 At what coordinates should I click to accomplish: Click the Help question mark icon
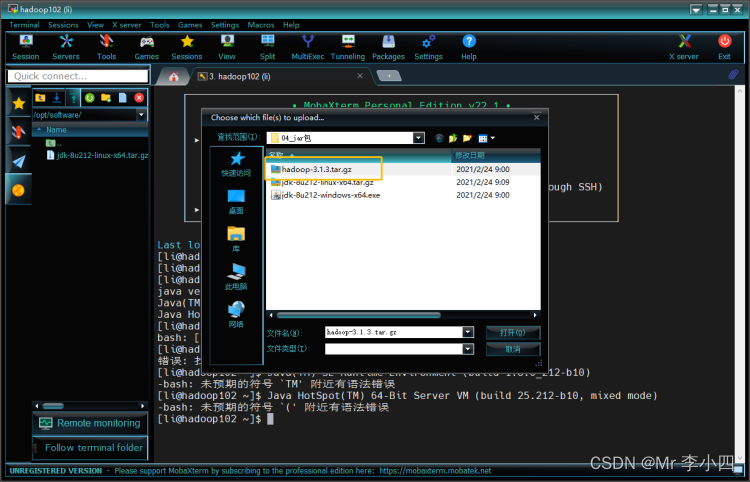[x=469, y=47]
